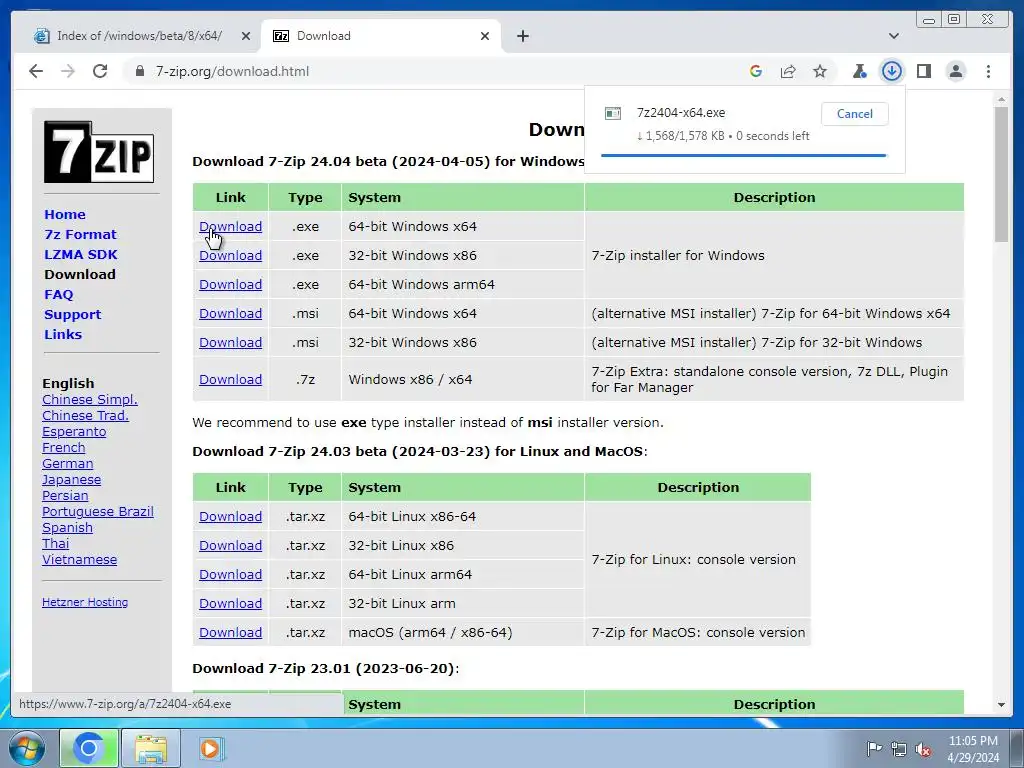Switch language to Portuguese Brazil
This screenshot has height=768, width=1024.
point(98,511)
